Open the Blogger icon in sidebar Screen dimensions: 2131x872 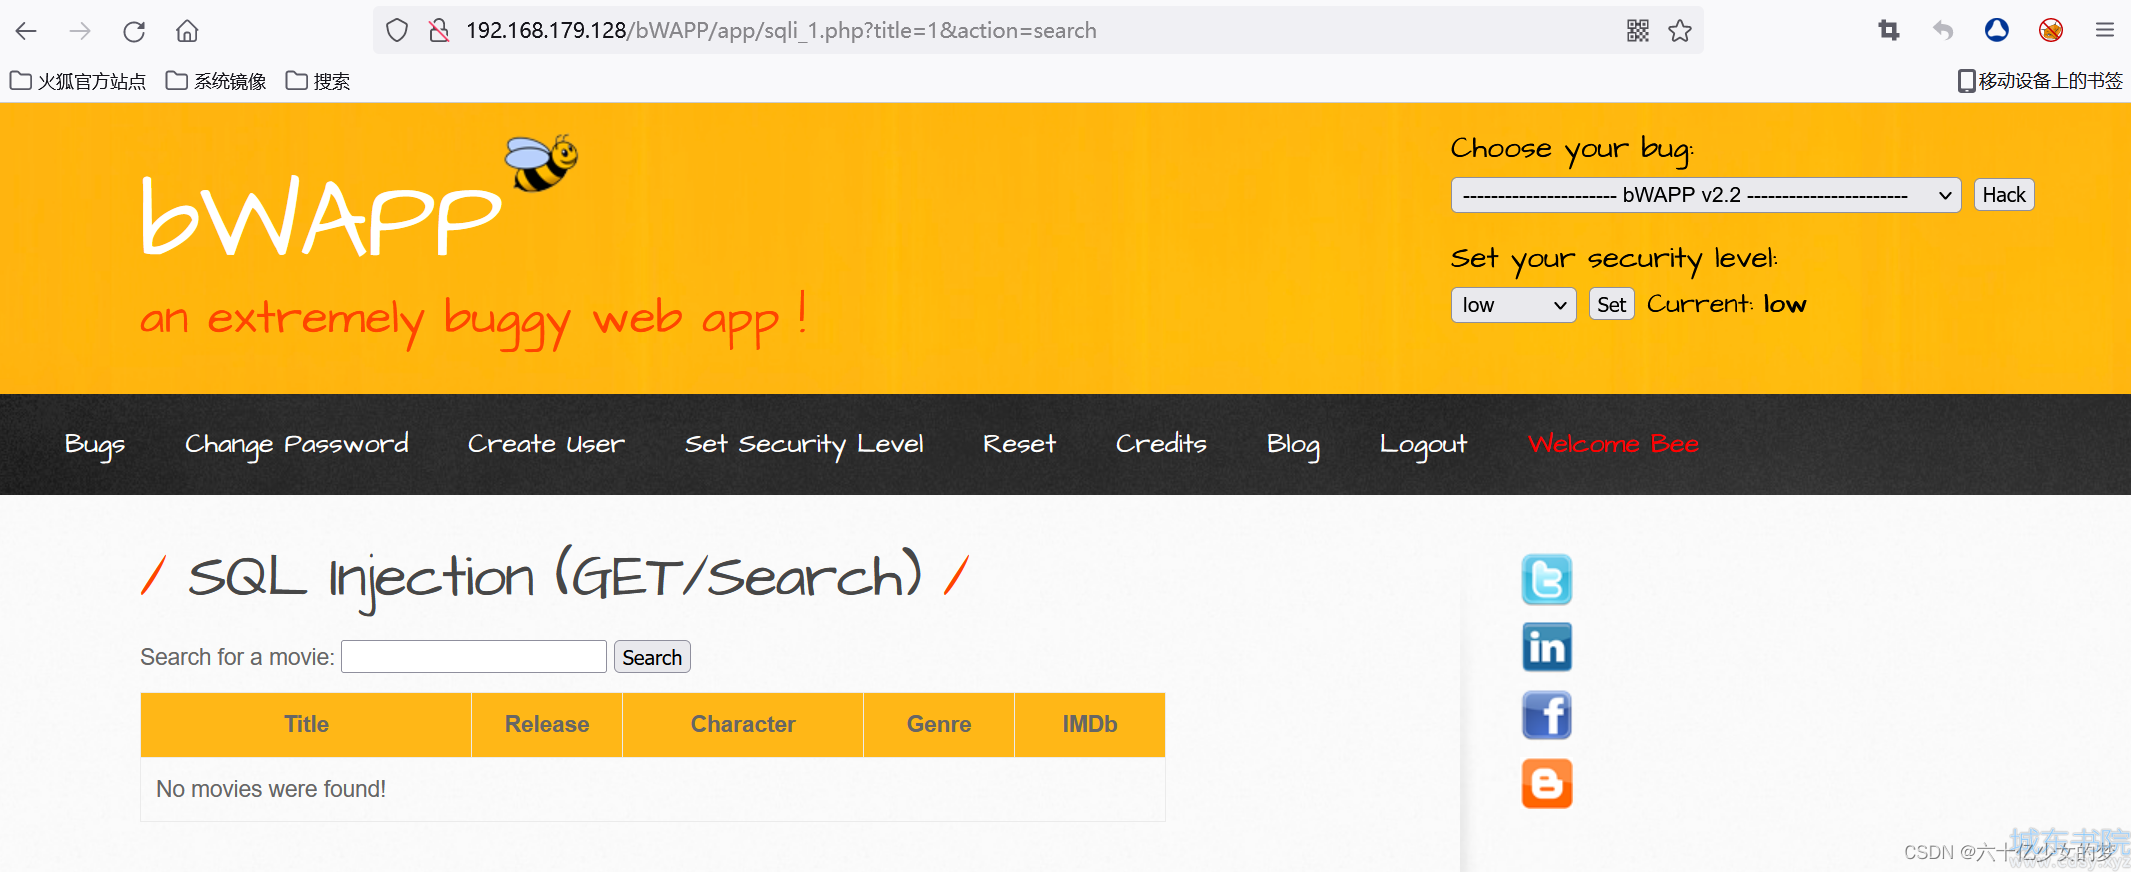pos(1547,783)
